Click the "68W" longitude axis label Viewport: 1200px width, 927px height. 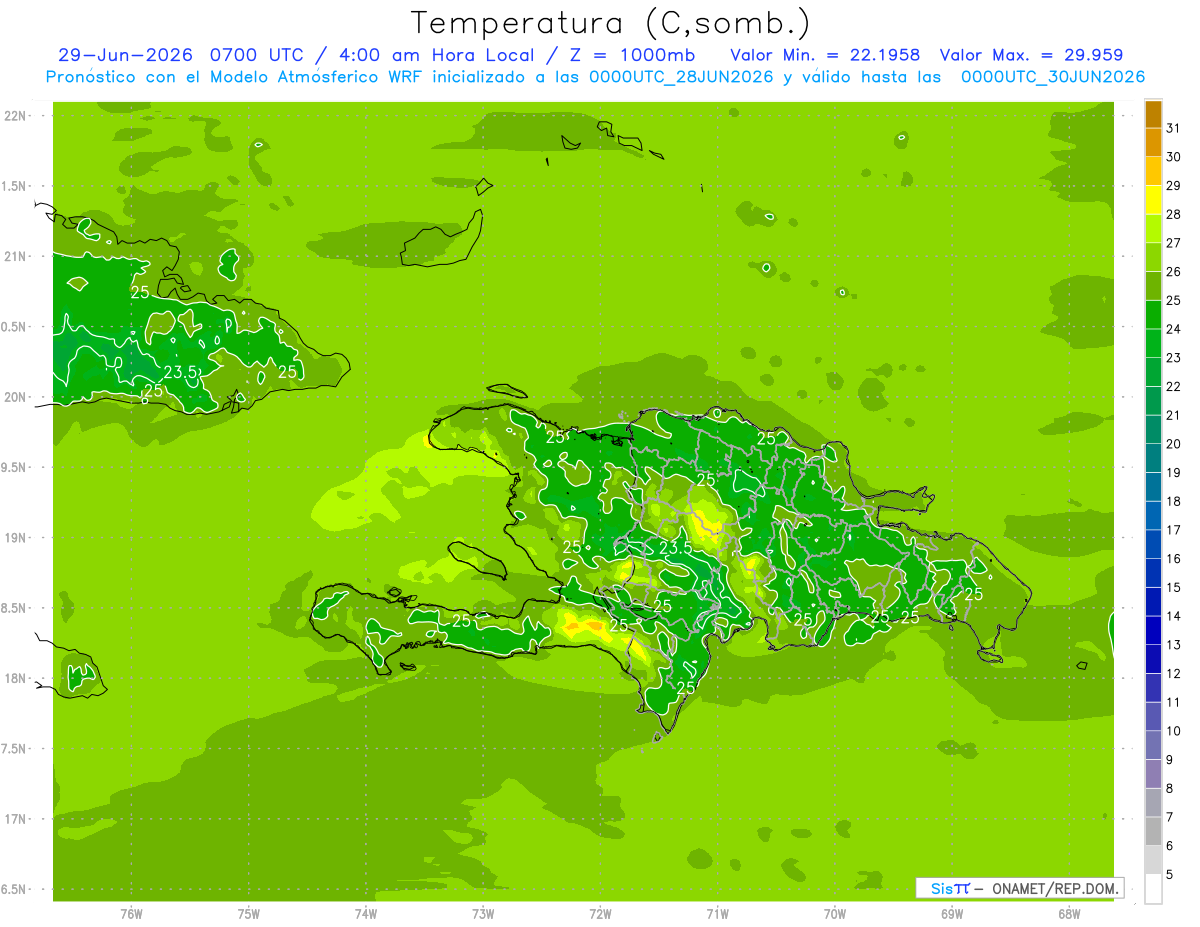point(1069,912)
